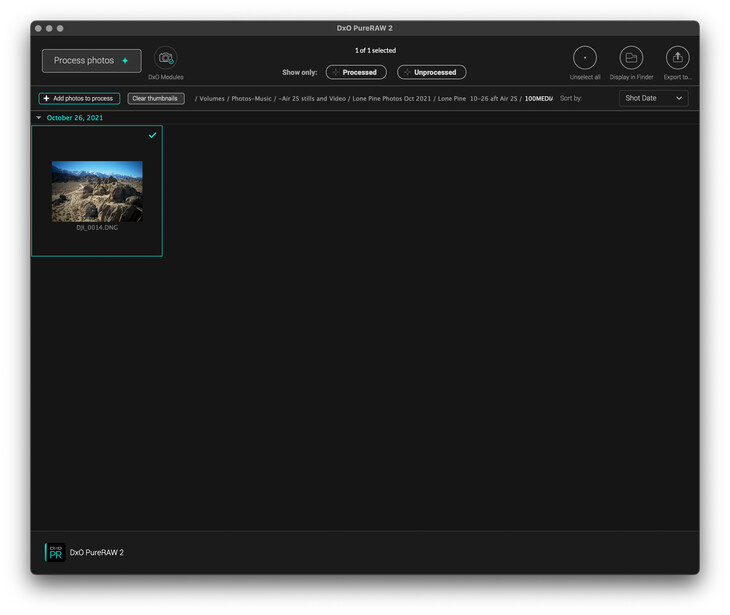Open the Shot Date sort dropdown

(x=653, y=98)
